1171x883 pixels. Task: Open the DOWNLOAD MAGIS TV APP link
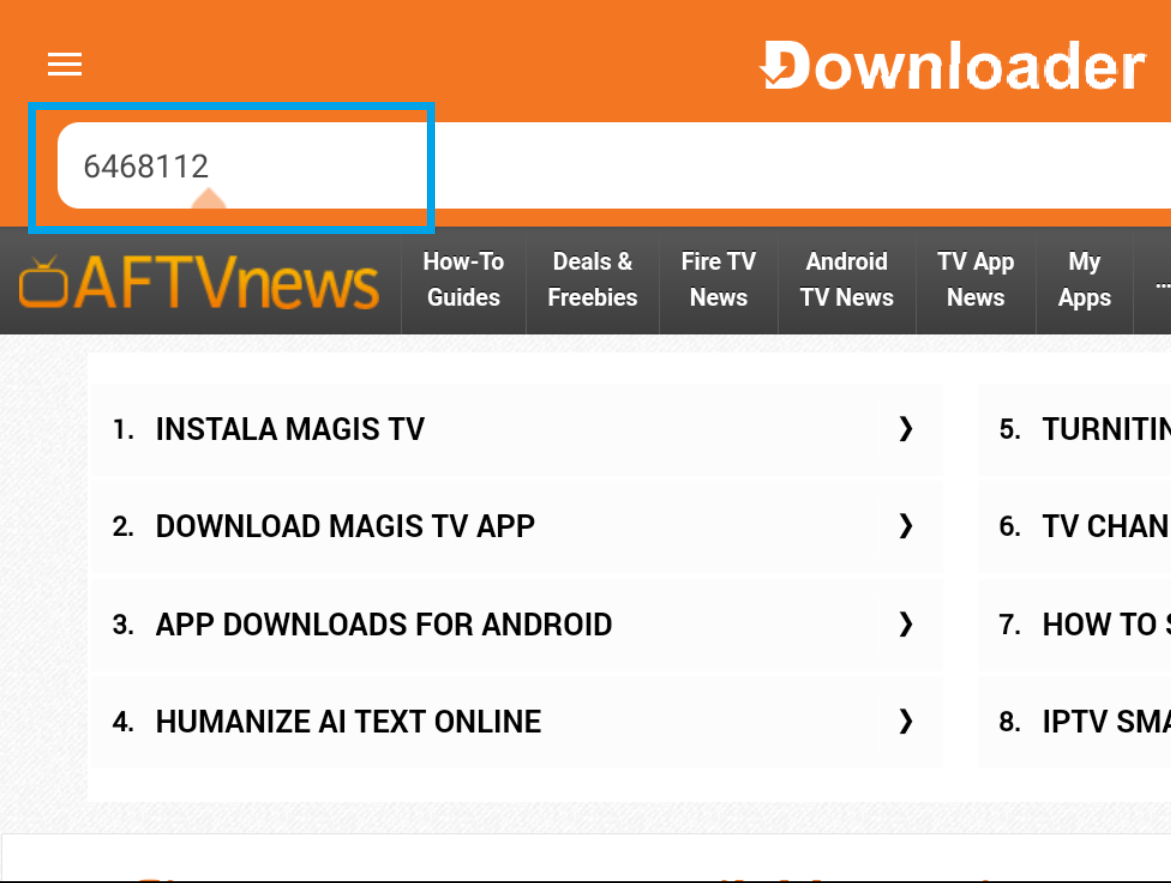345,526
